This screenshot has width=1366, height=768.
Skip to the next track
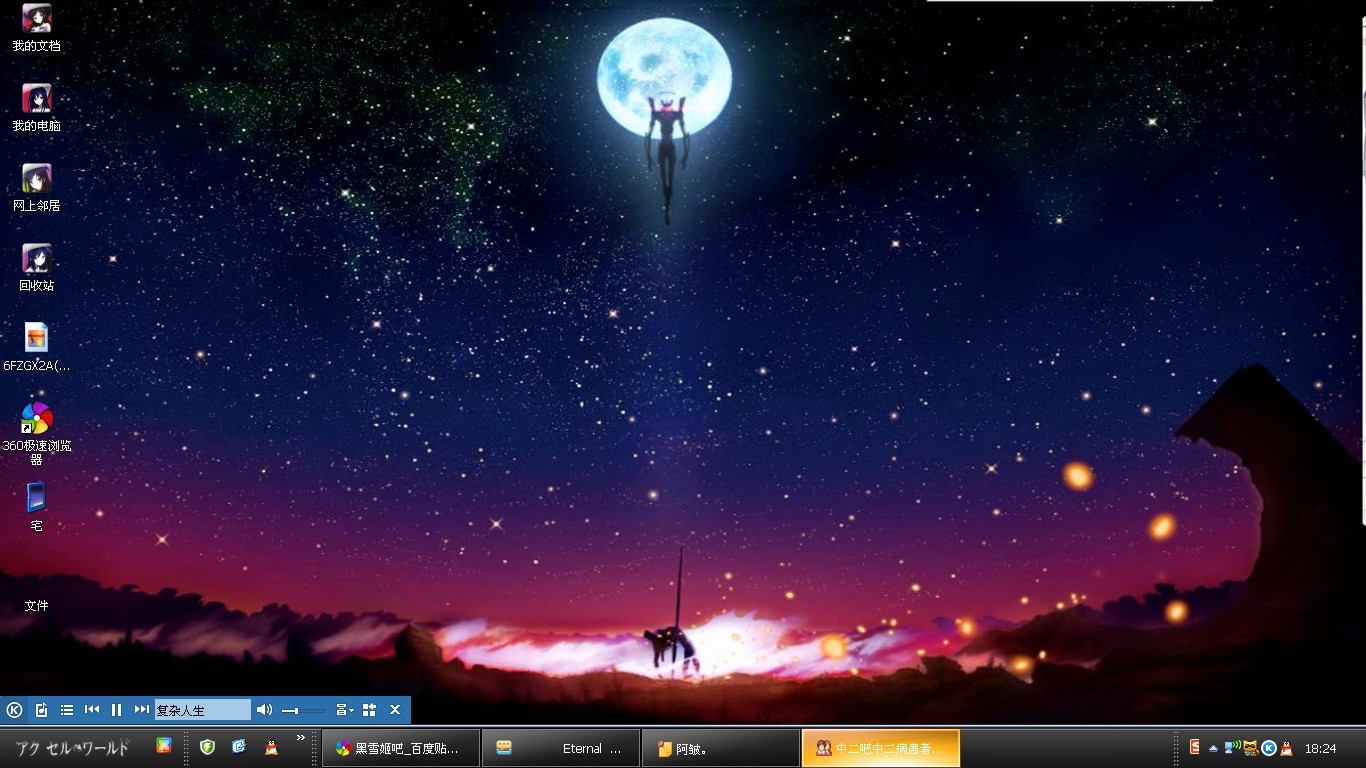[x=141, y=710]
